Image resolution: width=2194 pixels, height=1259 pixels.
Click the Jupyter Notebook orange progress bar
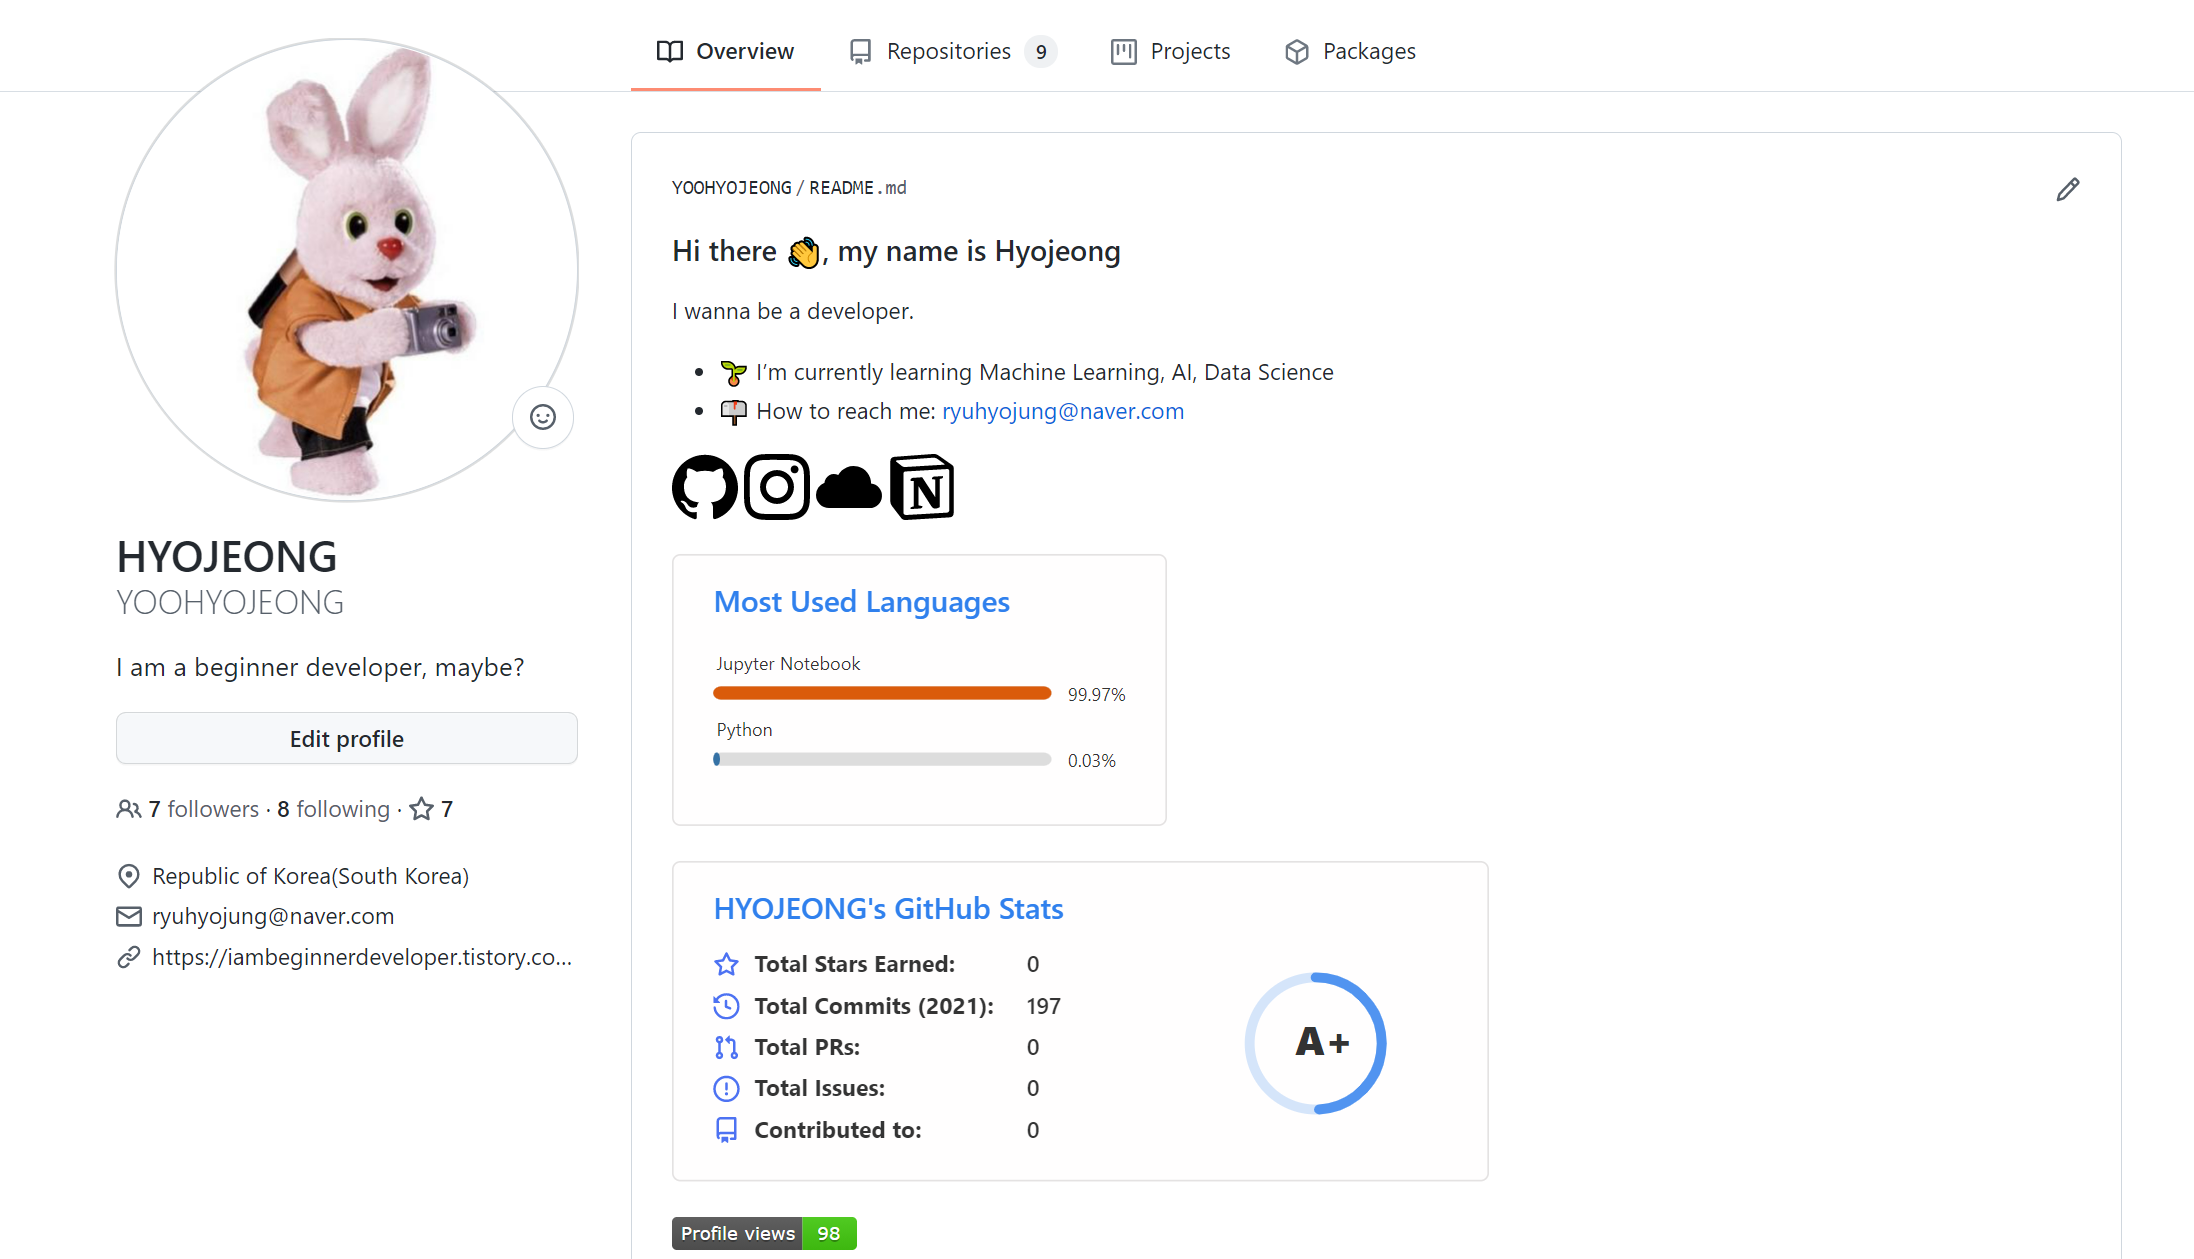(881, 693)
